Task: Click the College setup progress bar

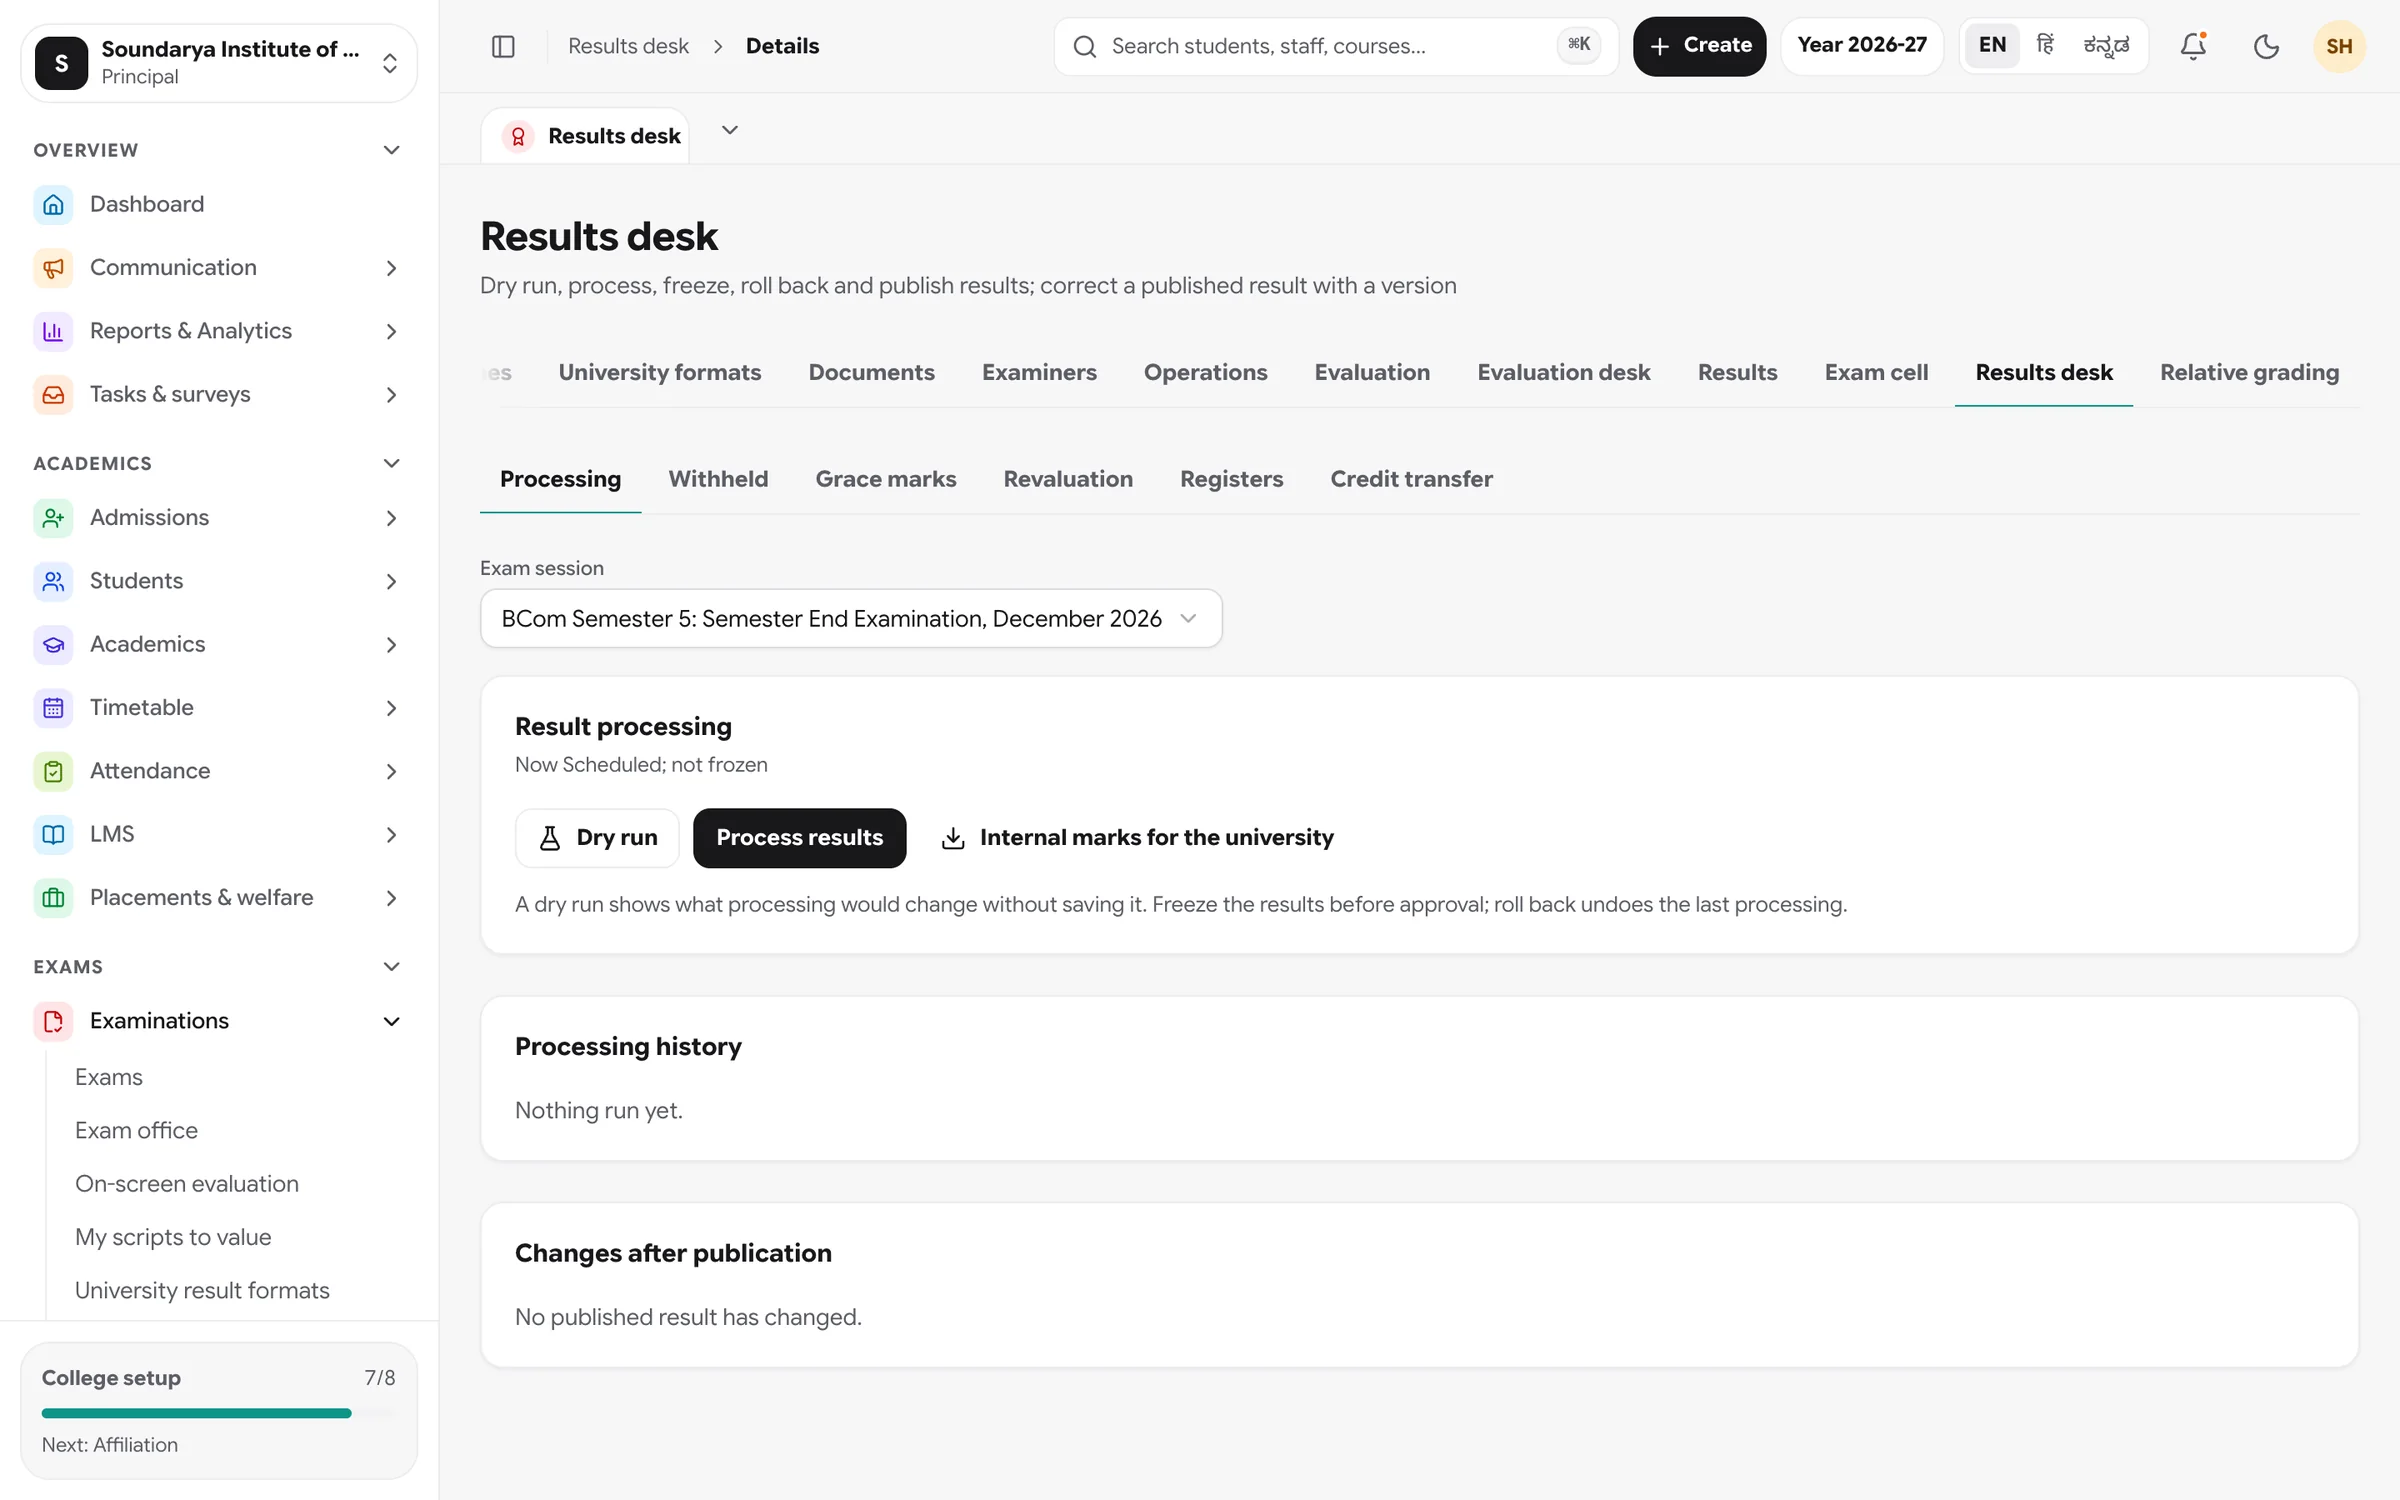Action: (219, 1413)
